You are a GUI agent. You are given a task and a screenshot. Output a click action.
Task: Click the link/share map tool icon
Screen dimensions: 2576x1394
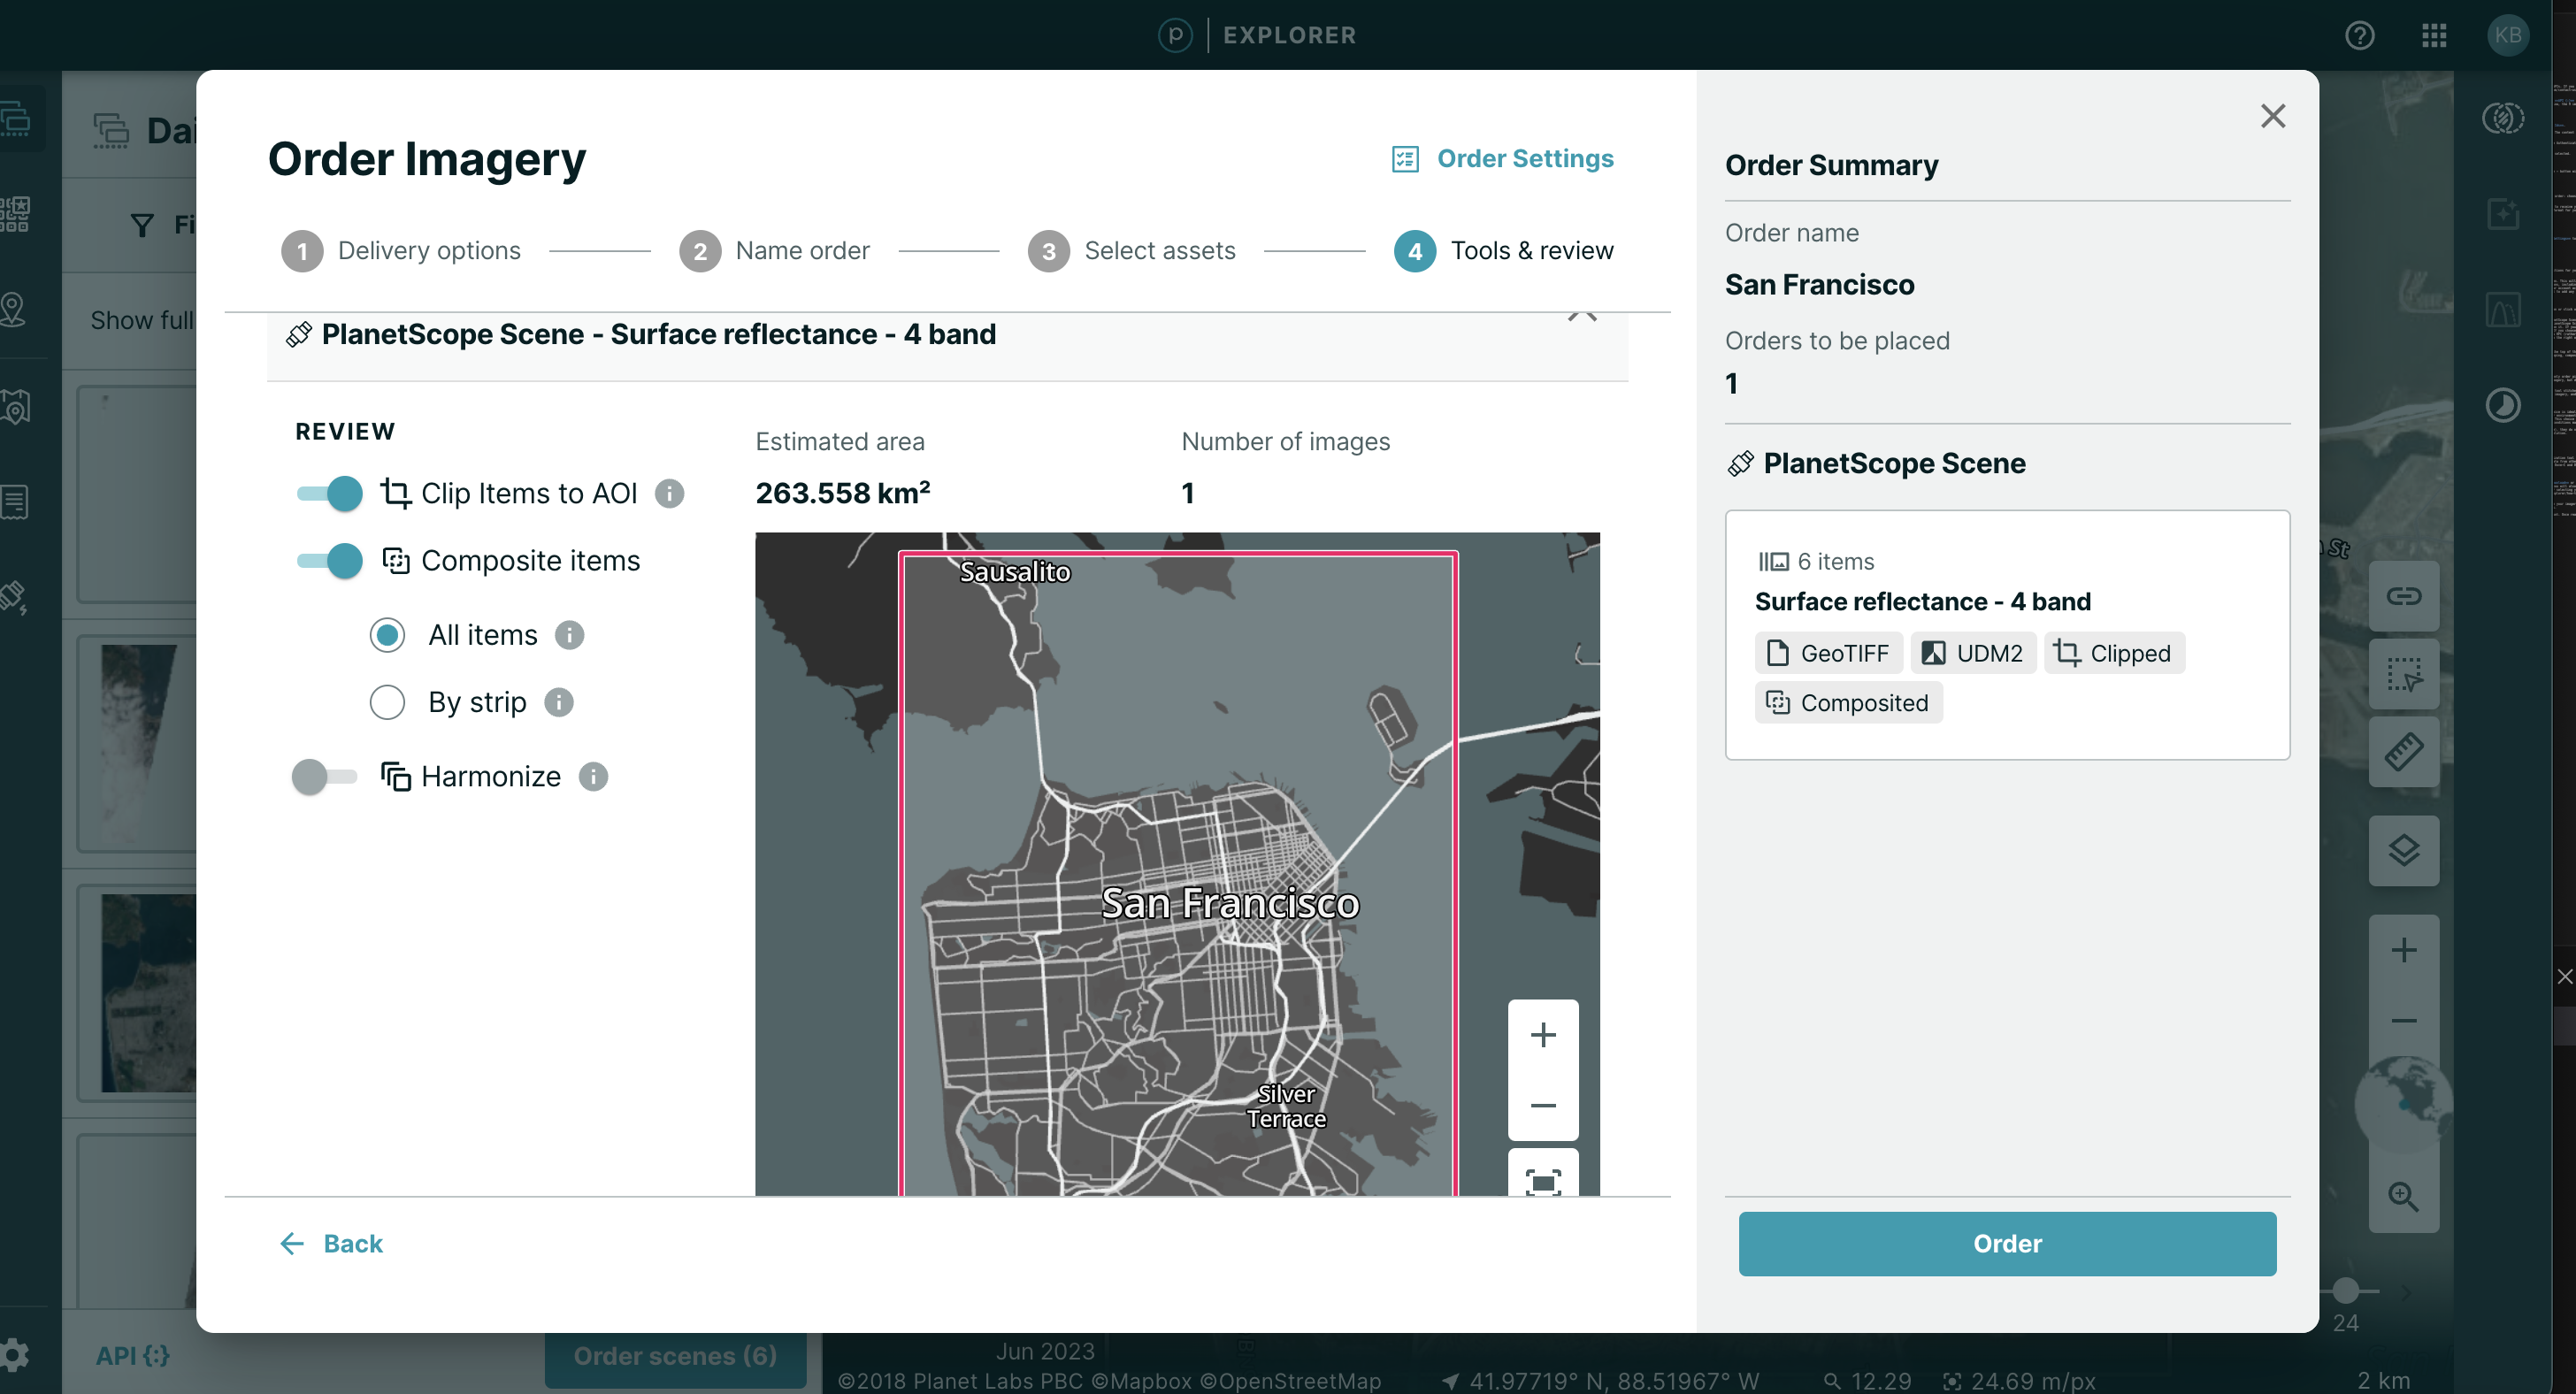(2403, 597)
